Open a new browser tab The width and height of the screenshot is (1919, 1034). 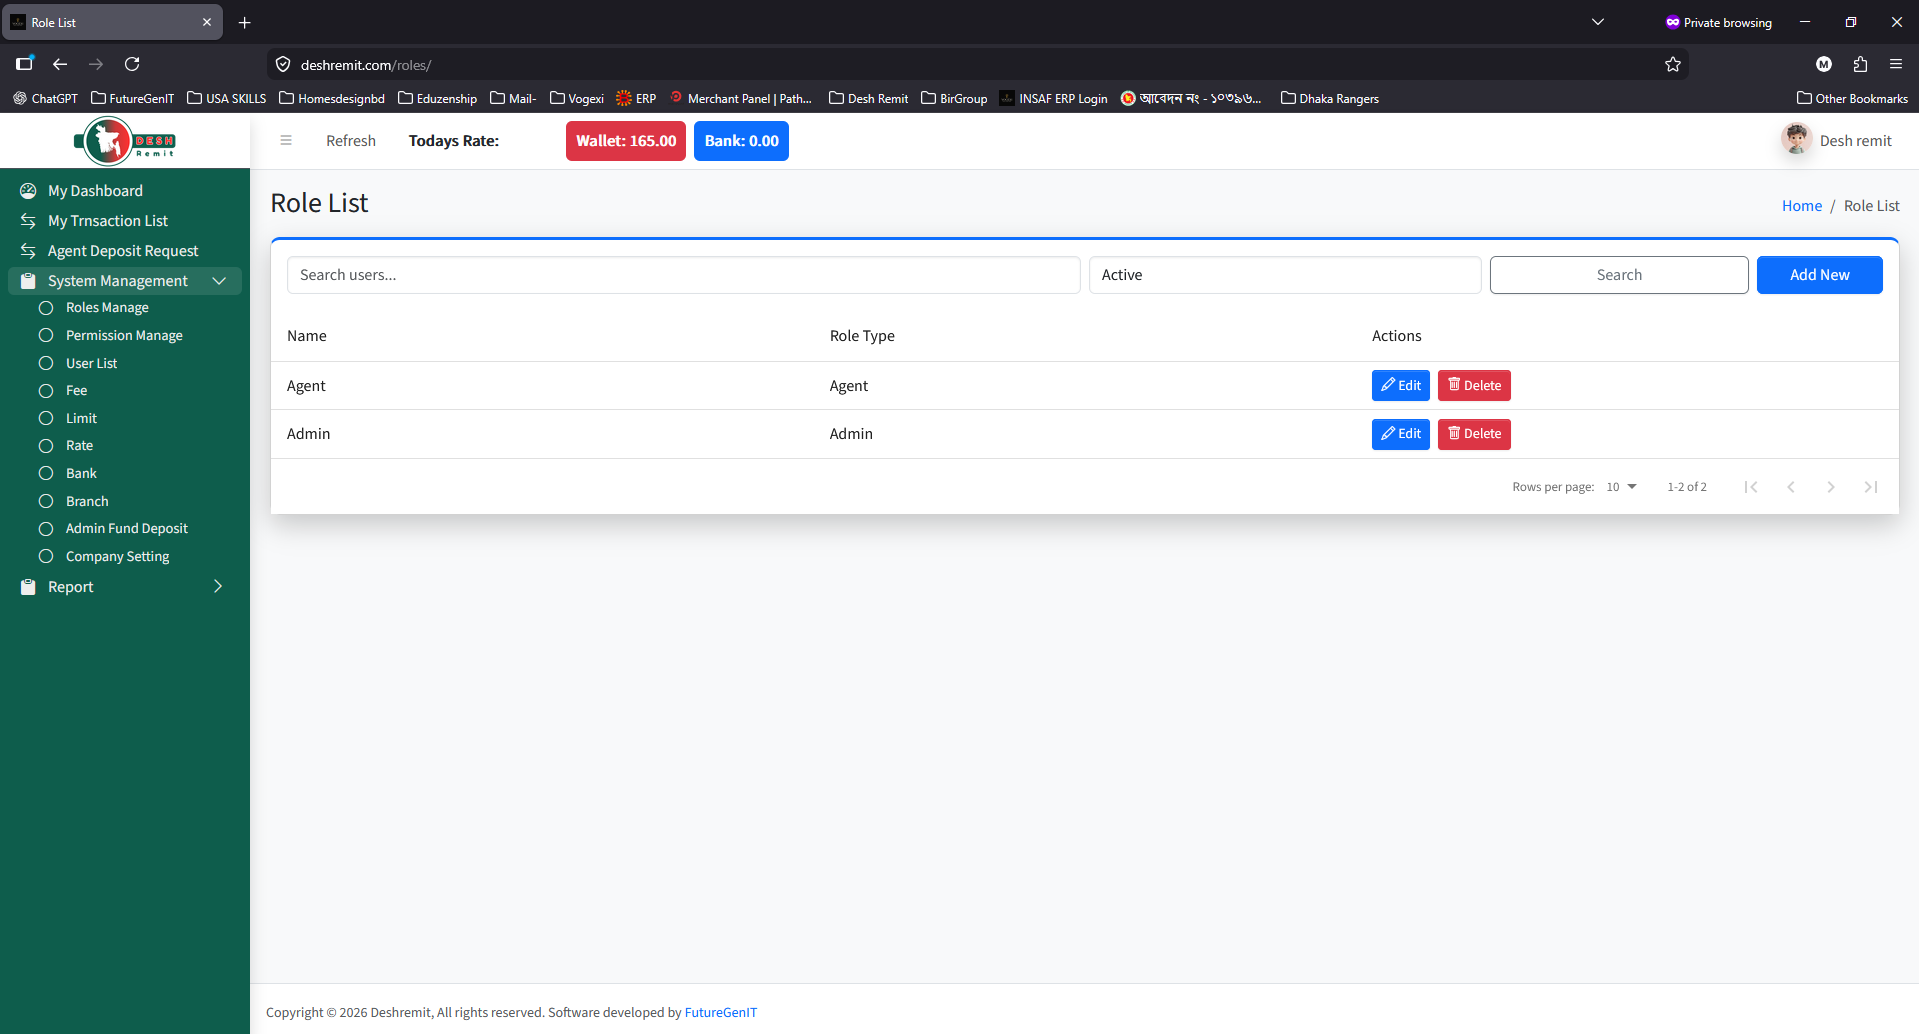[x=245, y=22]
